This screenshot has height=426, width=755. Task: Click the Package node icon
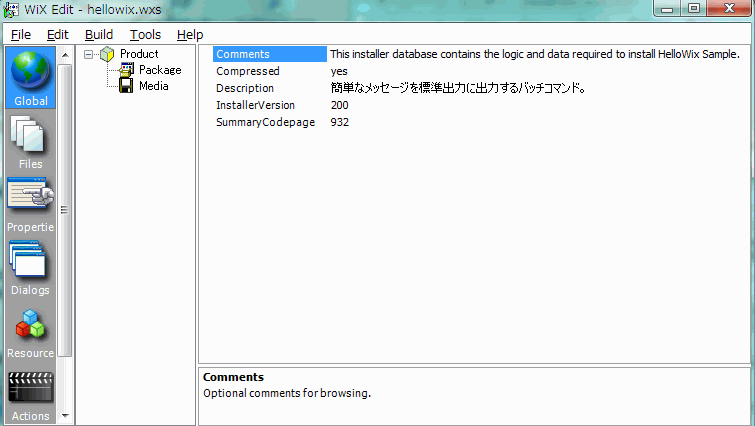pos(126,70)
